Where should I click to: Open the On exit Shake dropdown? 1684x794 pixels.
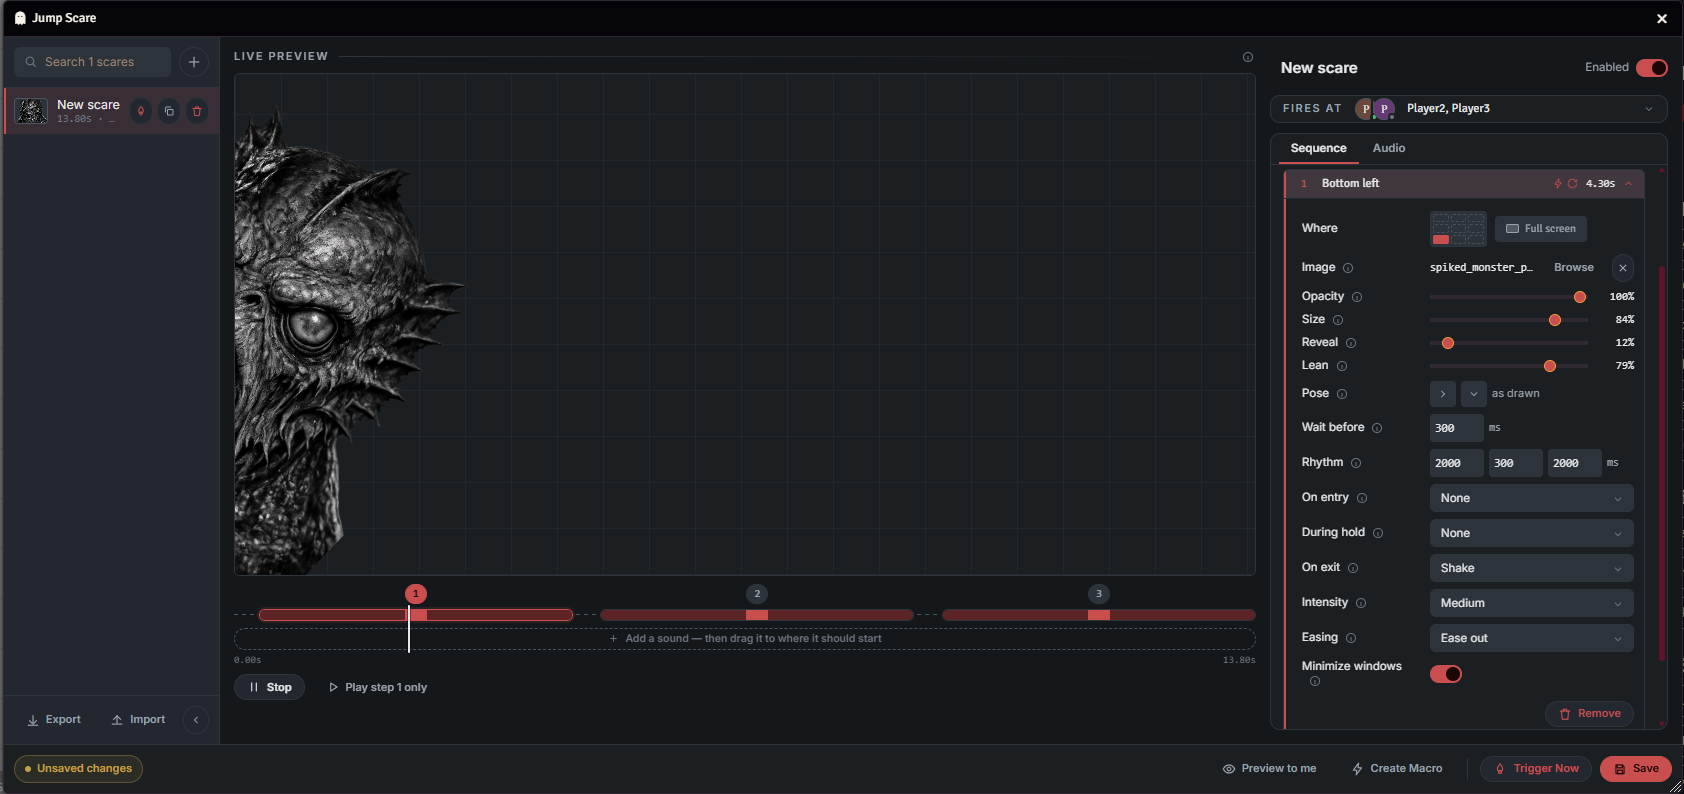point(1532,568)
